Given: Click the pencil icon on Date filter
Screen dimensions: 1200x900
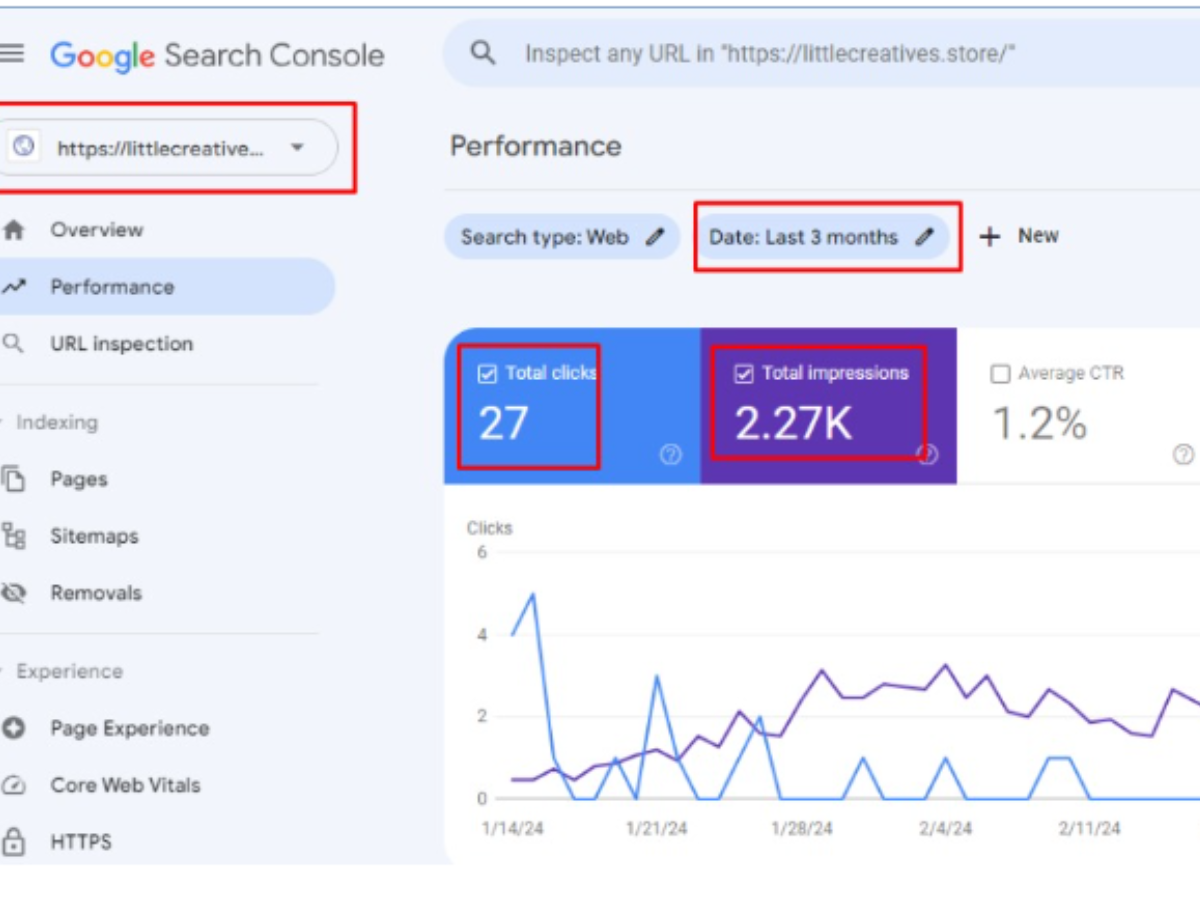Looking at the screenshot, I should point(925,237).
